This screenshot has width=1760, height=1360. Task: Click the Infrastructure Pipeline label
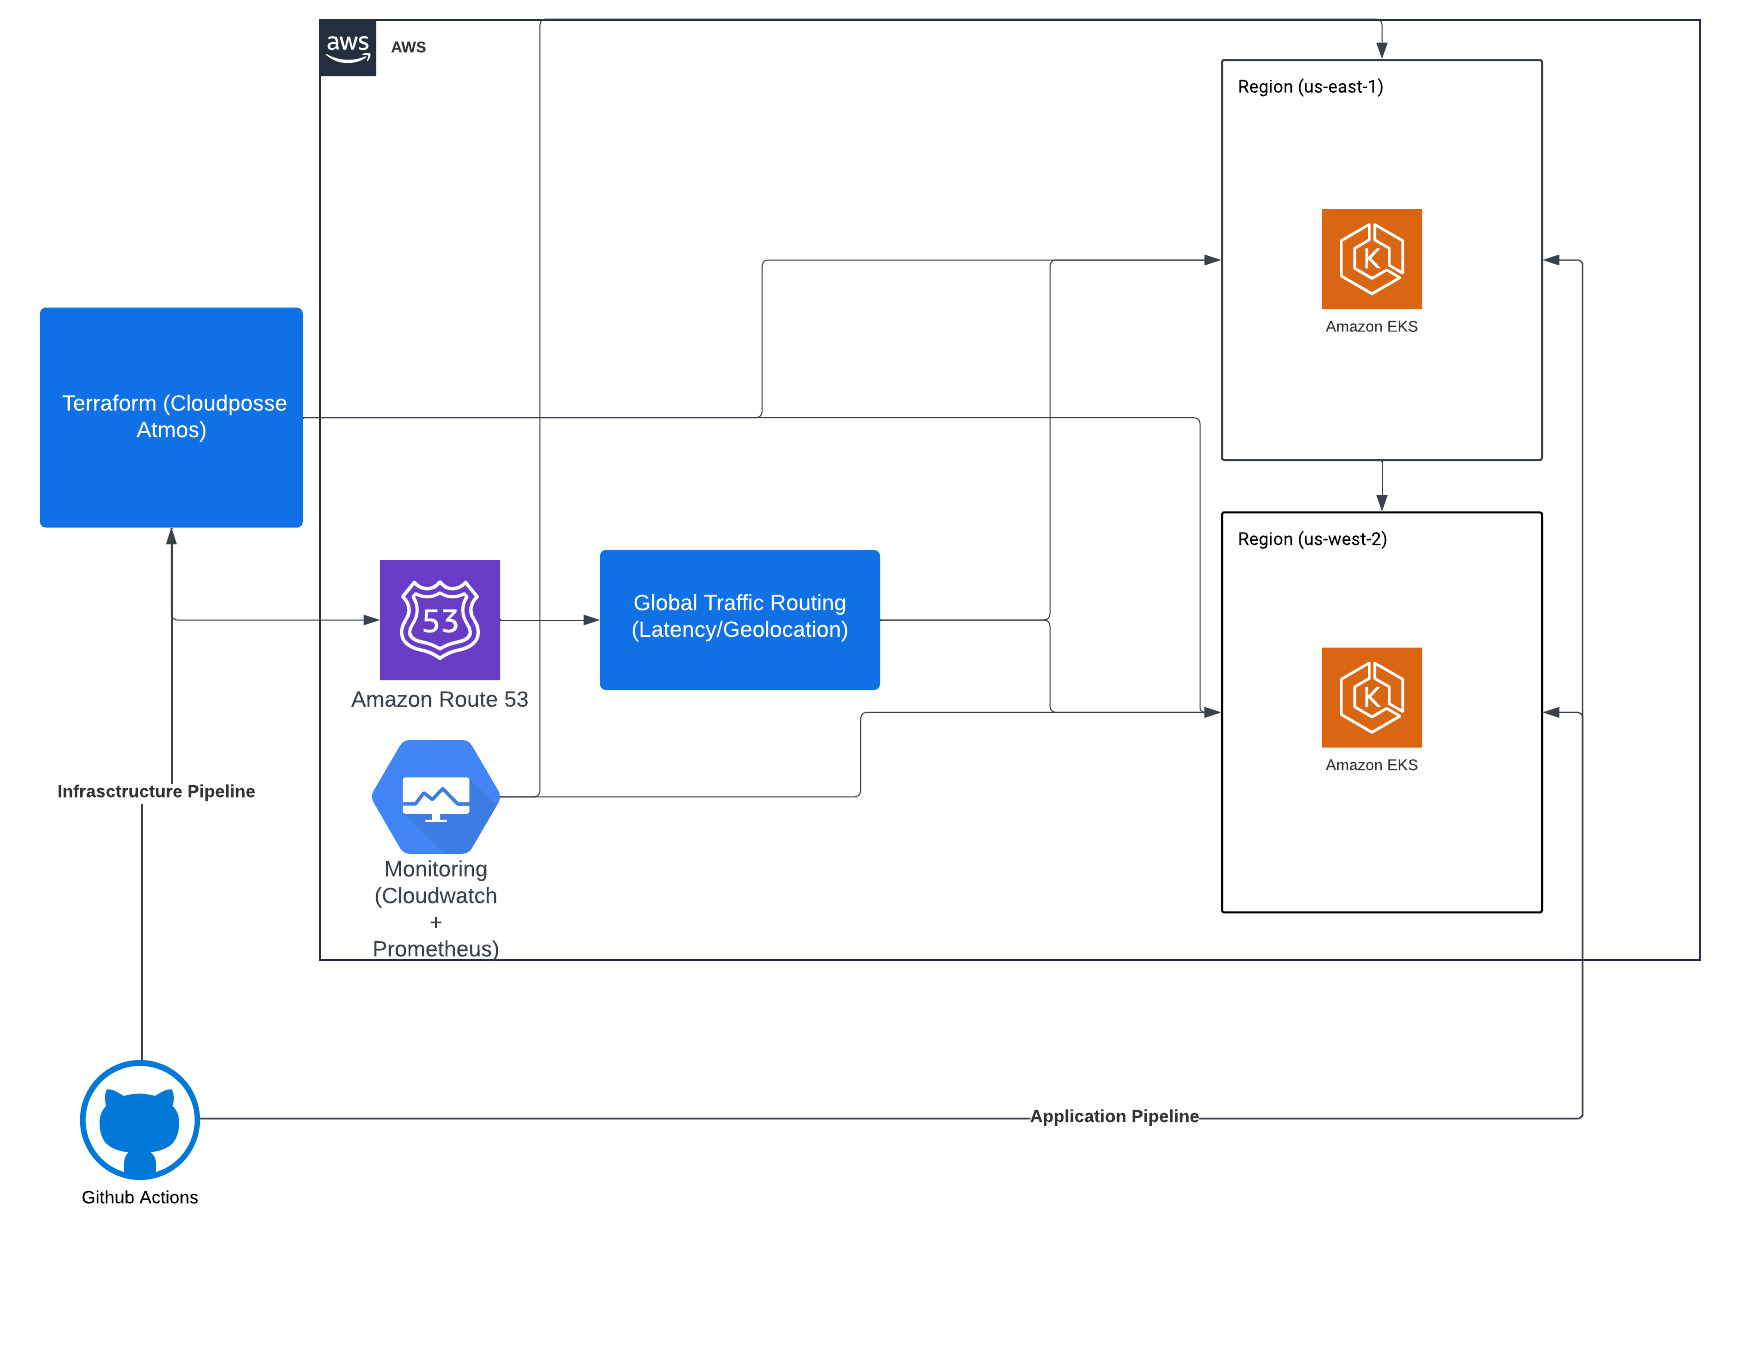click(x=156, y=791)
